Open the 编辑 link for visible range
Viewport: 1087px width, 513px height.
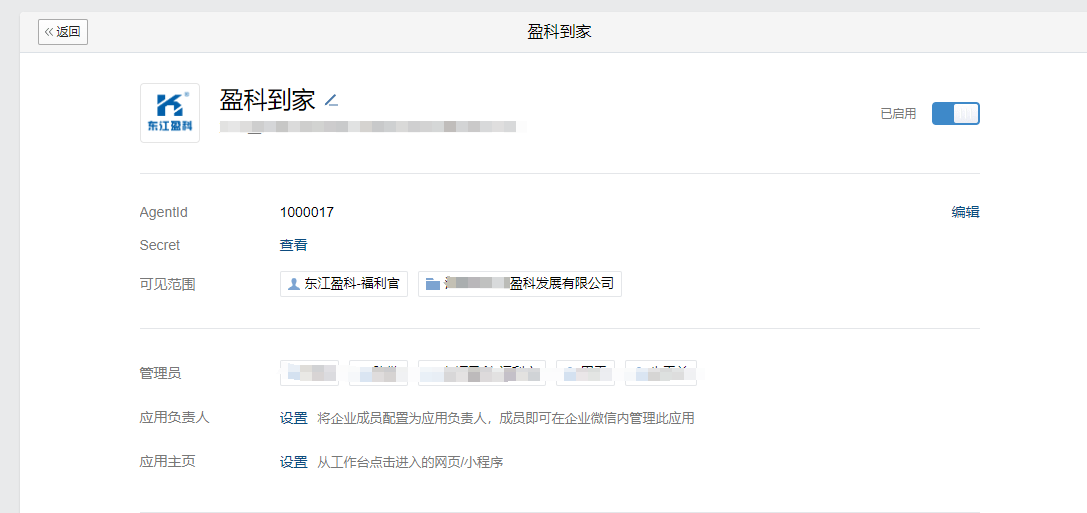click(965, 212)
